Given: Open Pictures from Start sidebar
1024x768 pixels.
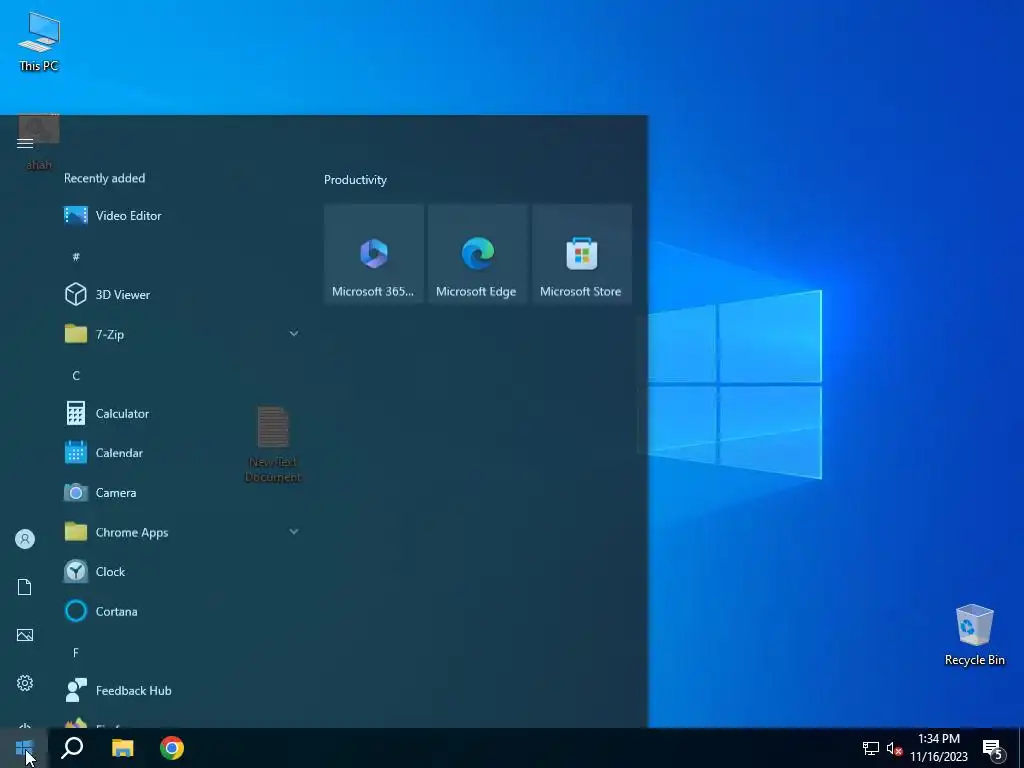Looking at the screenshot, I should coord(25,635).
